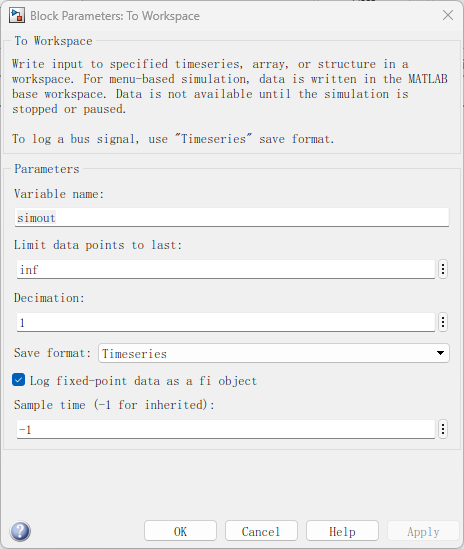464x549 pixels.
Task: Select the Decimation value input field
Action: [x=226, y=322]
